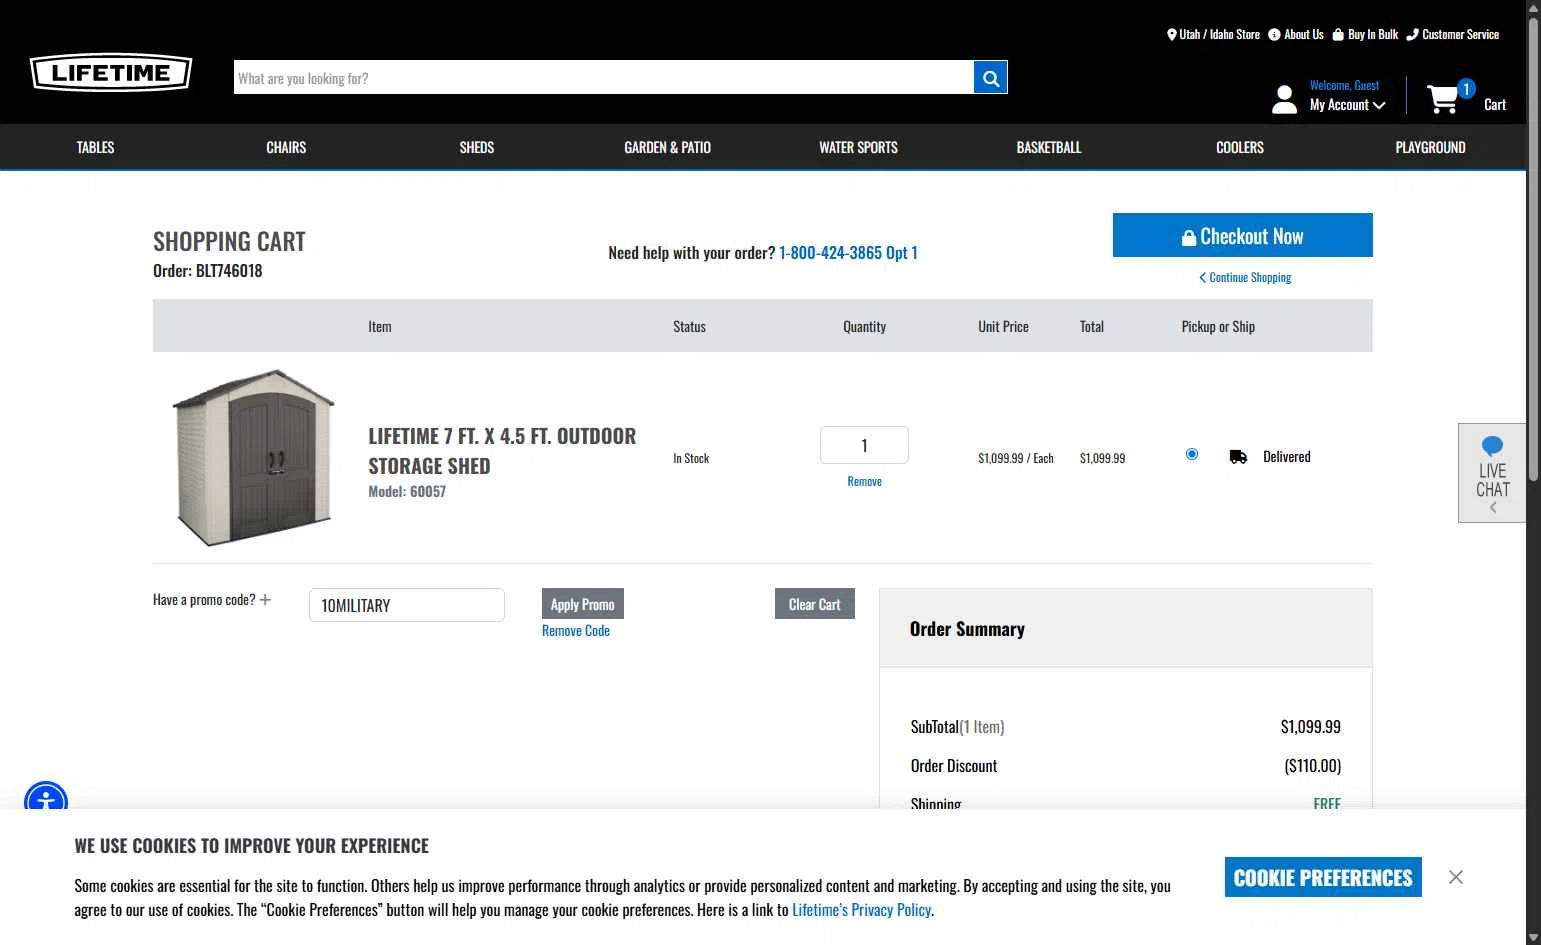Screen dimensions: 1541x945
Task: Collapse the Live Chat panel arrow
Action: click(x=1493, y=508)
